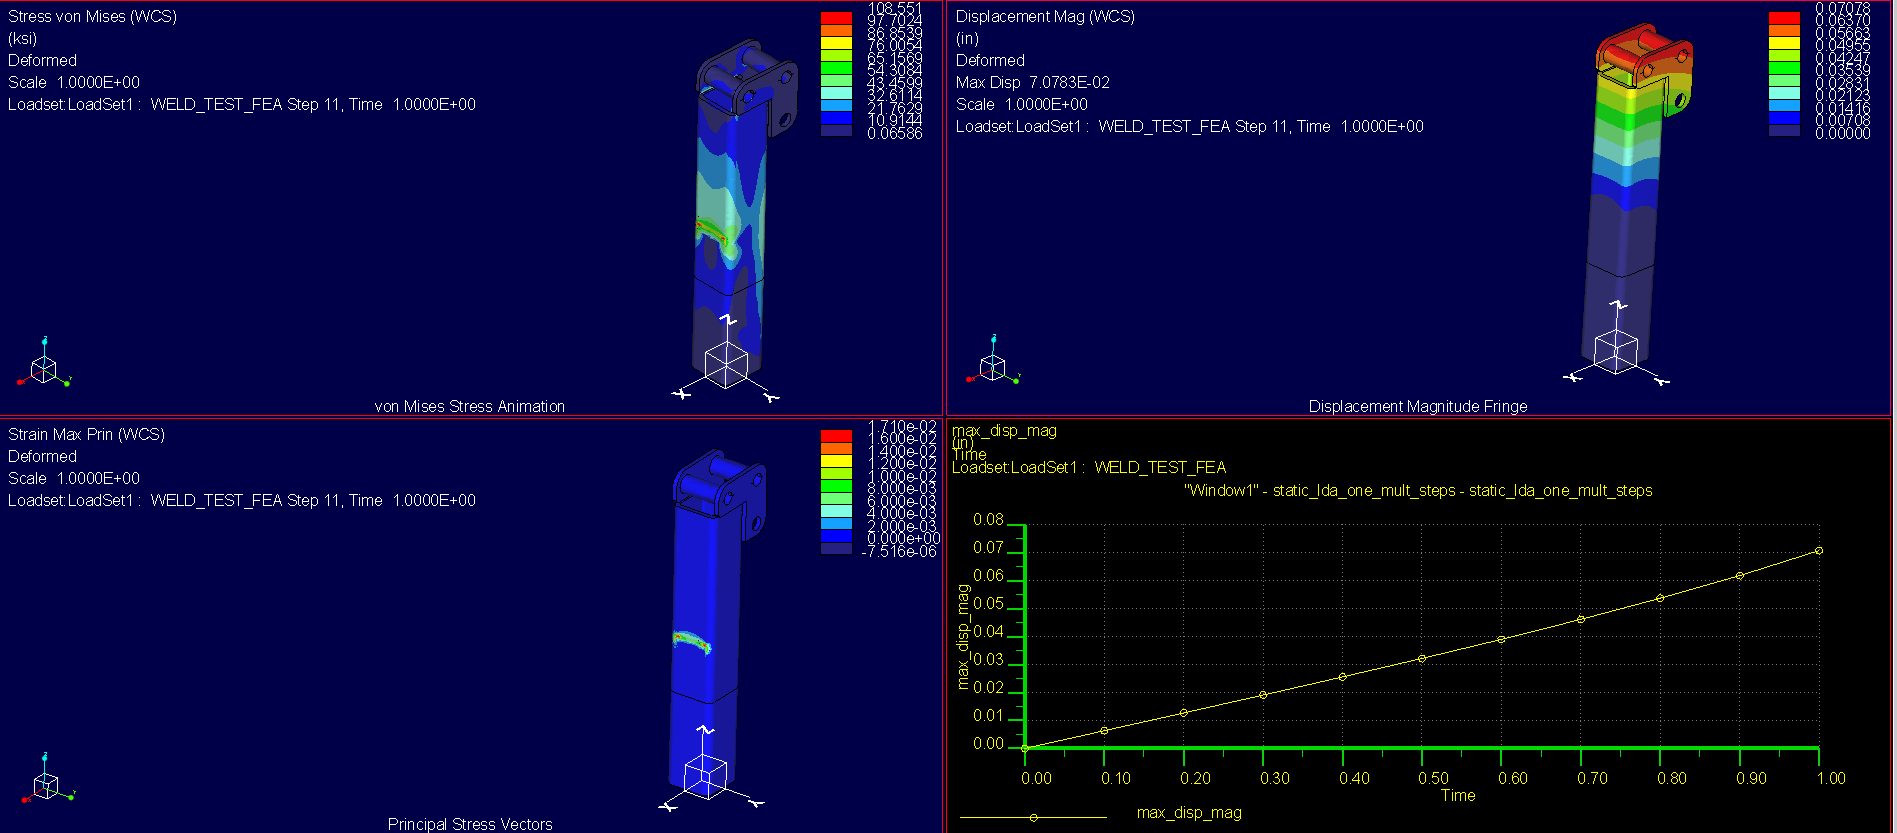Click the 'Max Disp 7.0783E-02' label
Image resolution: width=1897 pixels, height=833 pixels.
[1032, 82]
